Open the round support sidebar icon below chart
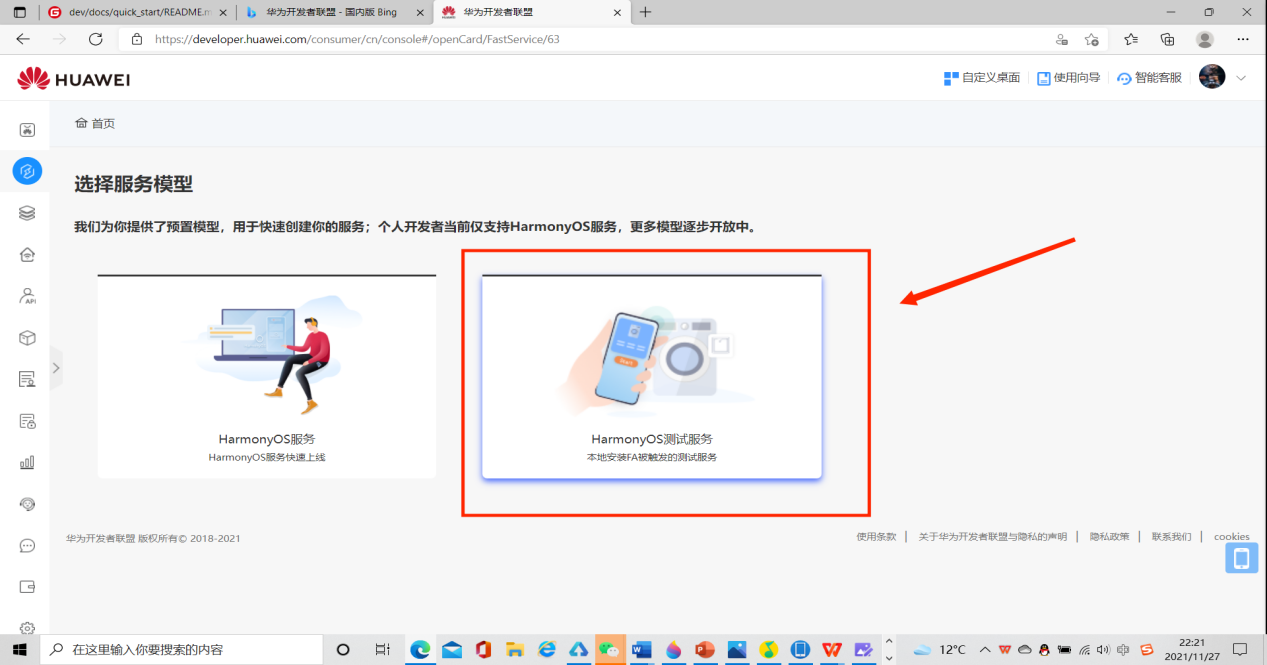The width and height of the screenshot is (1267, 665). click(x=28, y=504)
